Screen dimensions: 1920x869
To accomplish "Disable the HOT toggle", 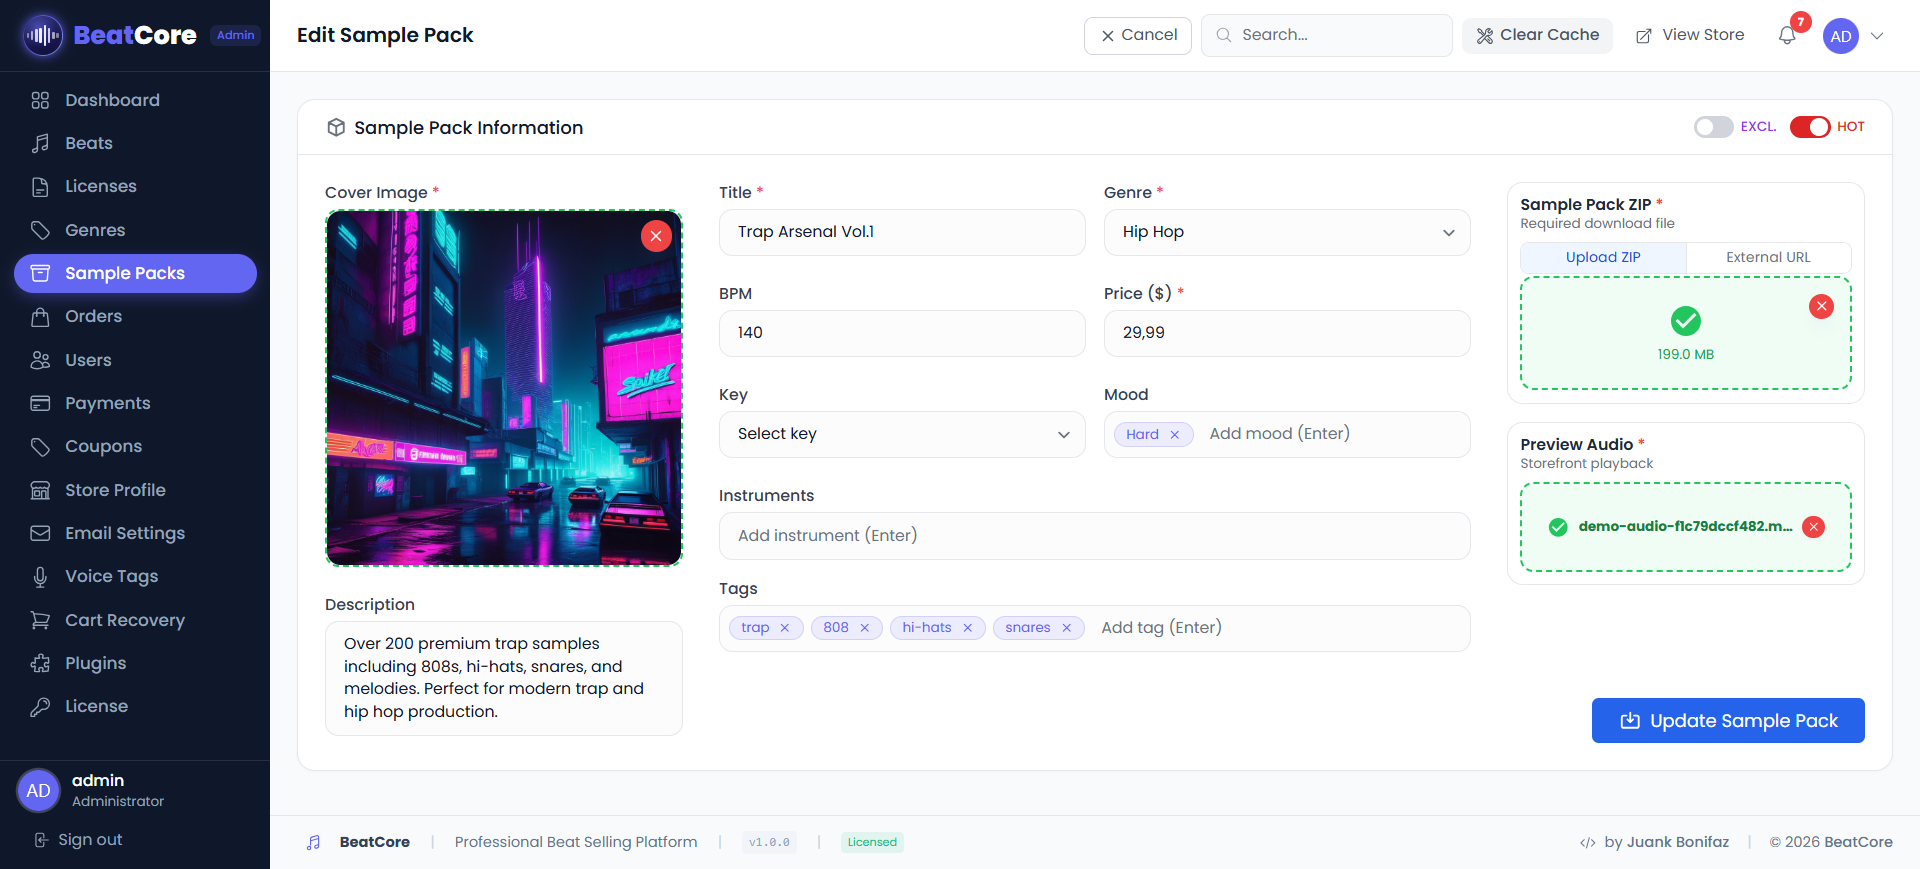I will [x=1809, y=127].
